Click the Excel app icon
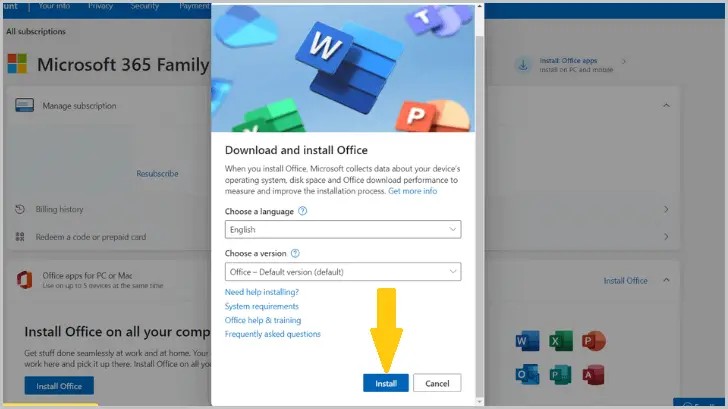This screenshot has height=409, width=728. [560, 341]
